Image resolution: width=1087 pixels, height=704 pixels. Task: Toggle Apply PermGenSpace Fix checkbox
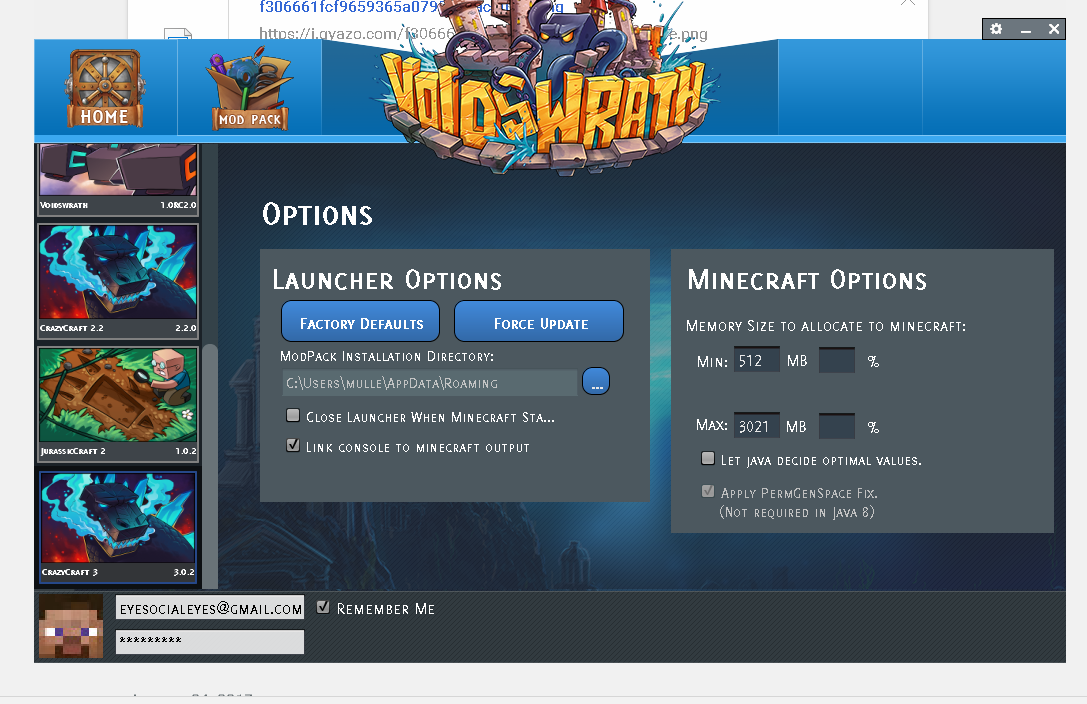click(x=708, y=491)
